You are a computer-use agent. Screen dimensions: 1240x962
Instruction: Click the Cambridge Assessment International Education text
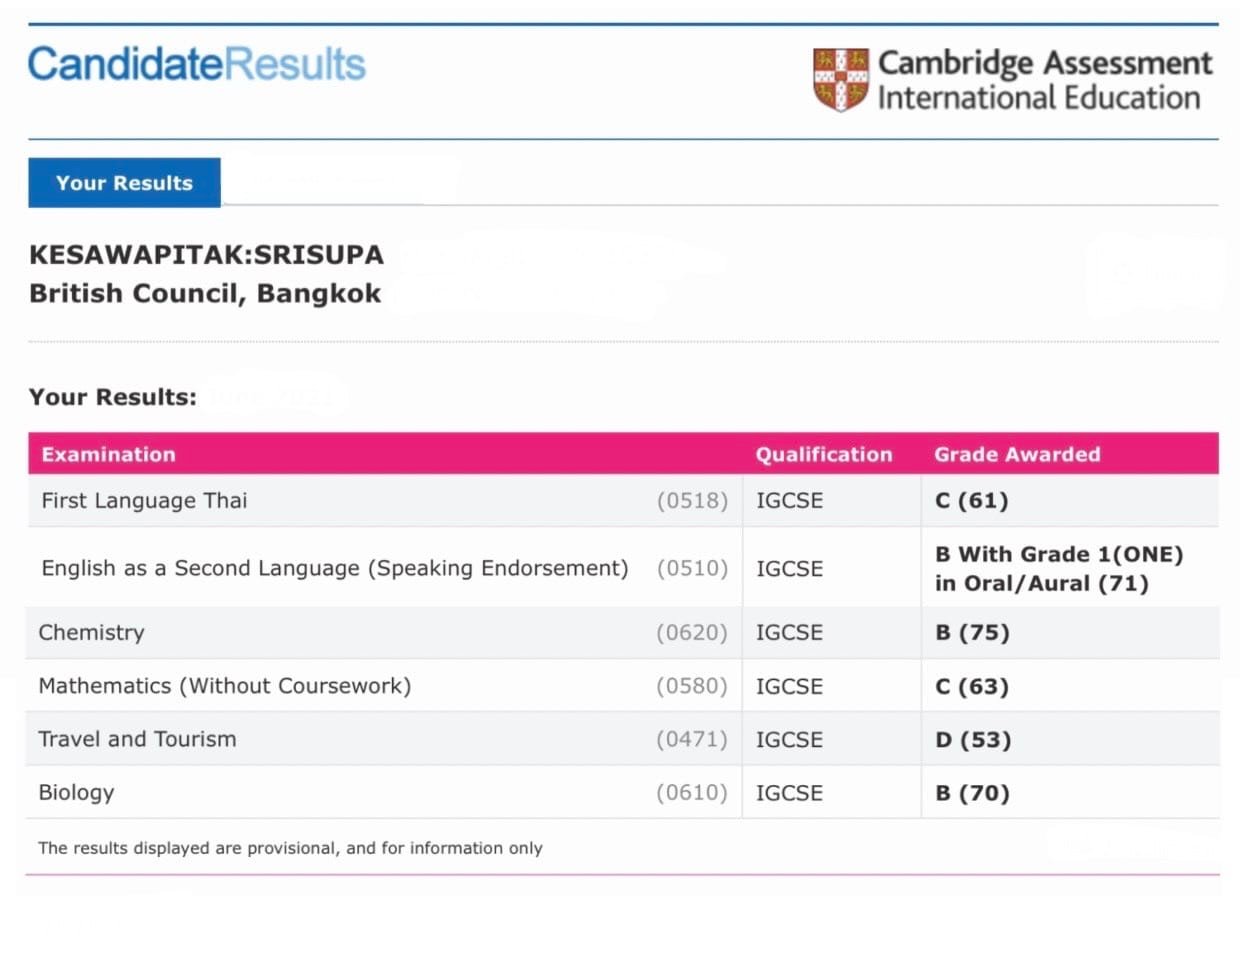tap(1044, 80)
